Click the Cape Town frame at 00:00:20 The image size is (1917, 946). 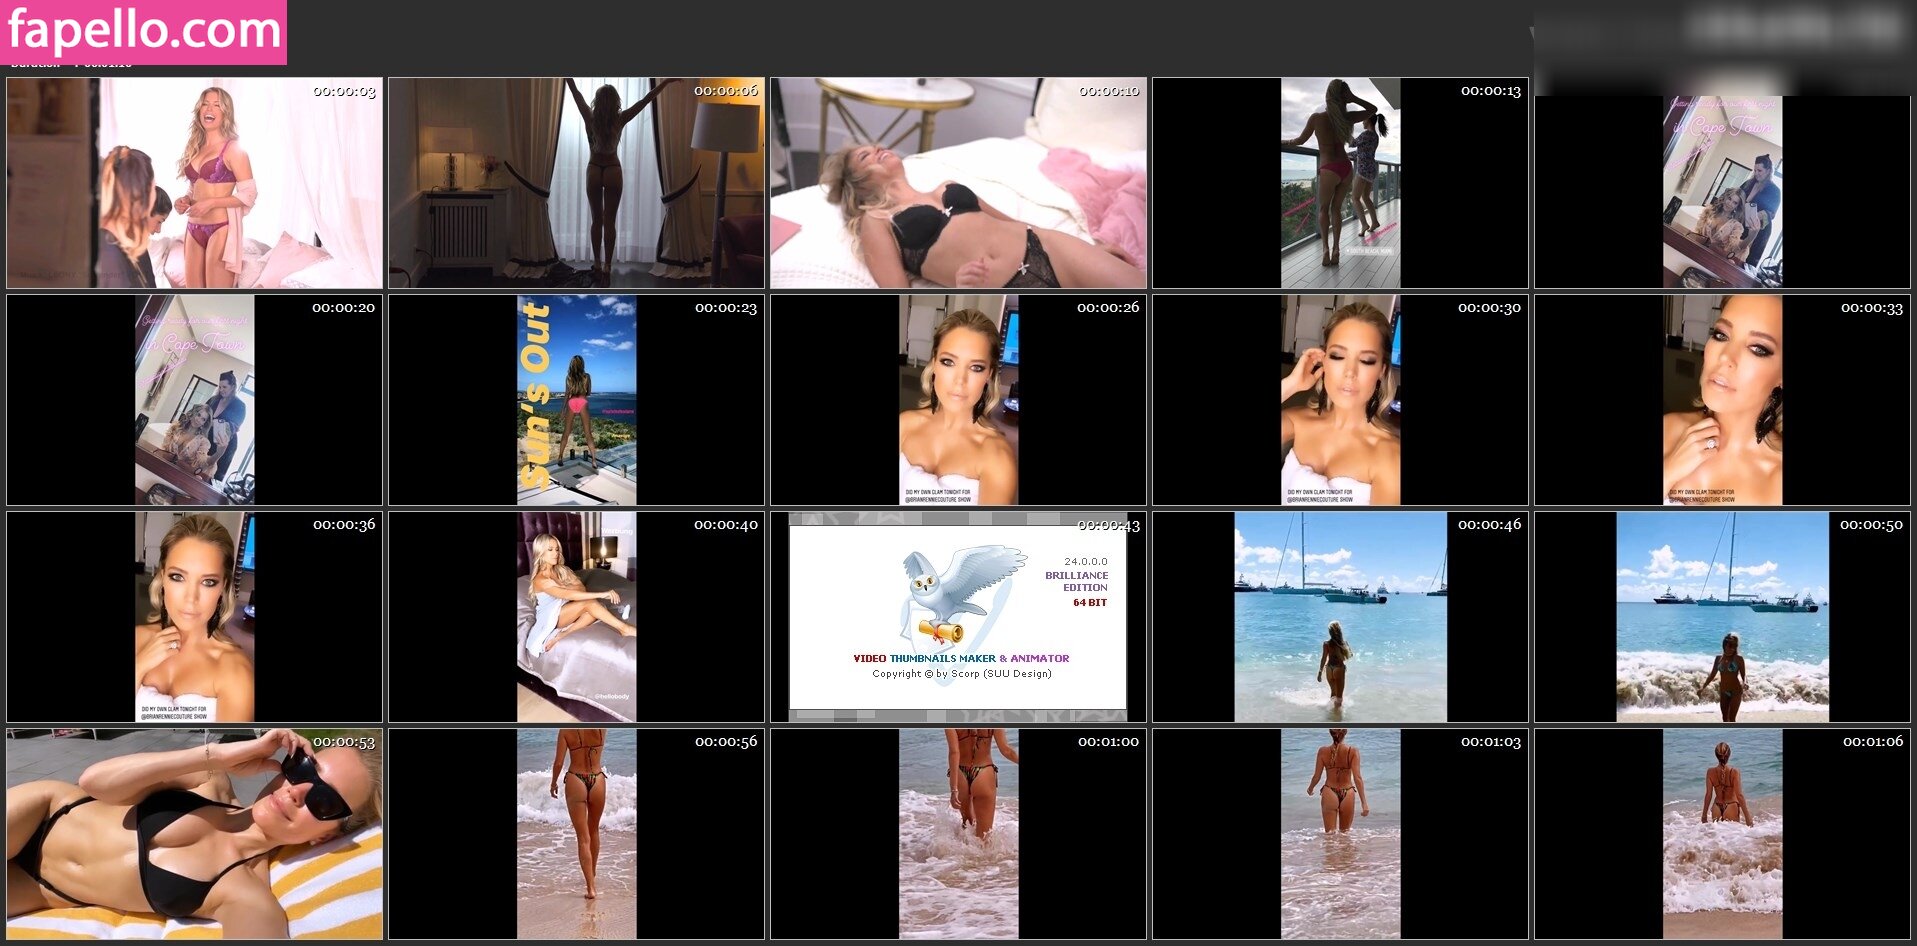[194, 400]
